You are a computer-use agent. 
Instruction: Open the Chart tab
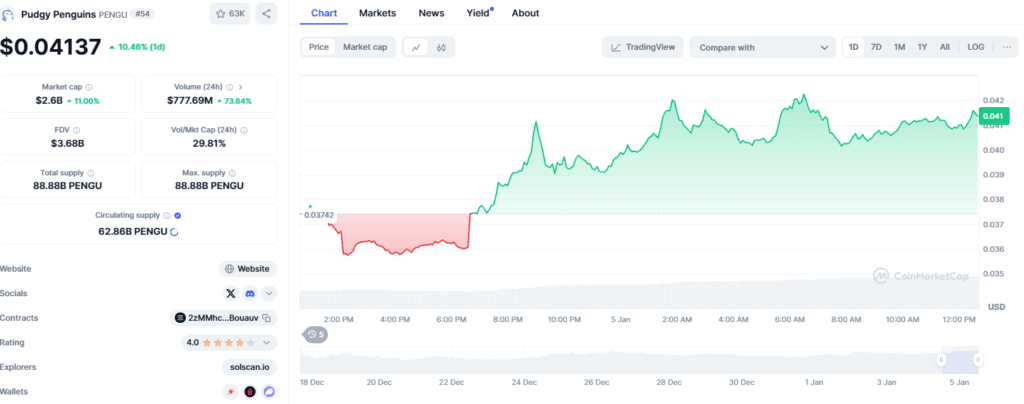[x=324, y=13]
